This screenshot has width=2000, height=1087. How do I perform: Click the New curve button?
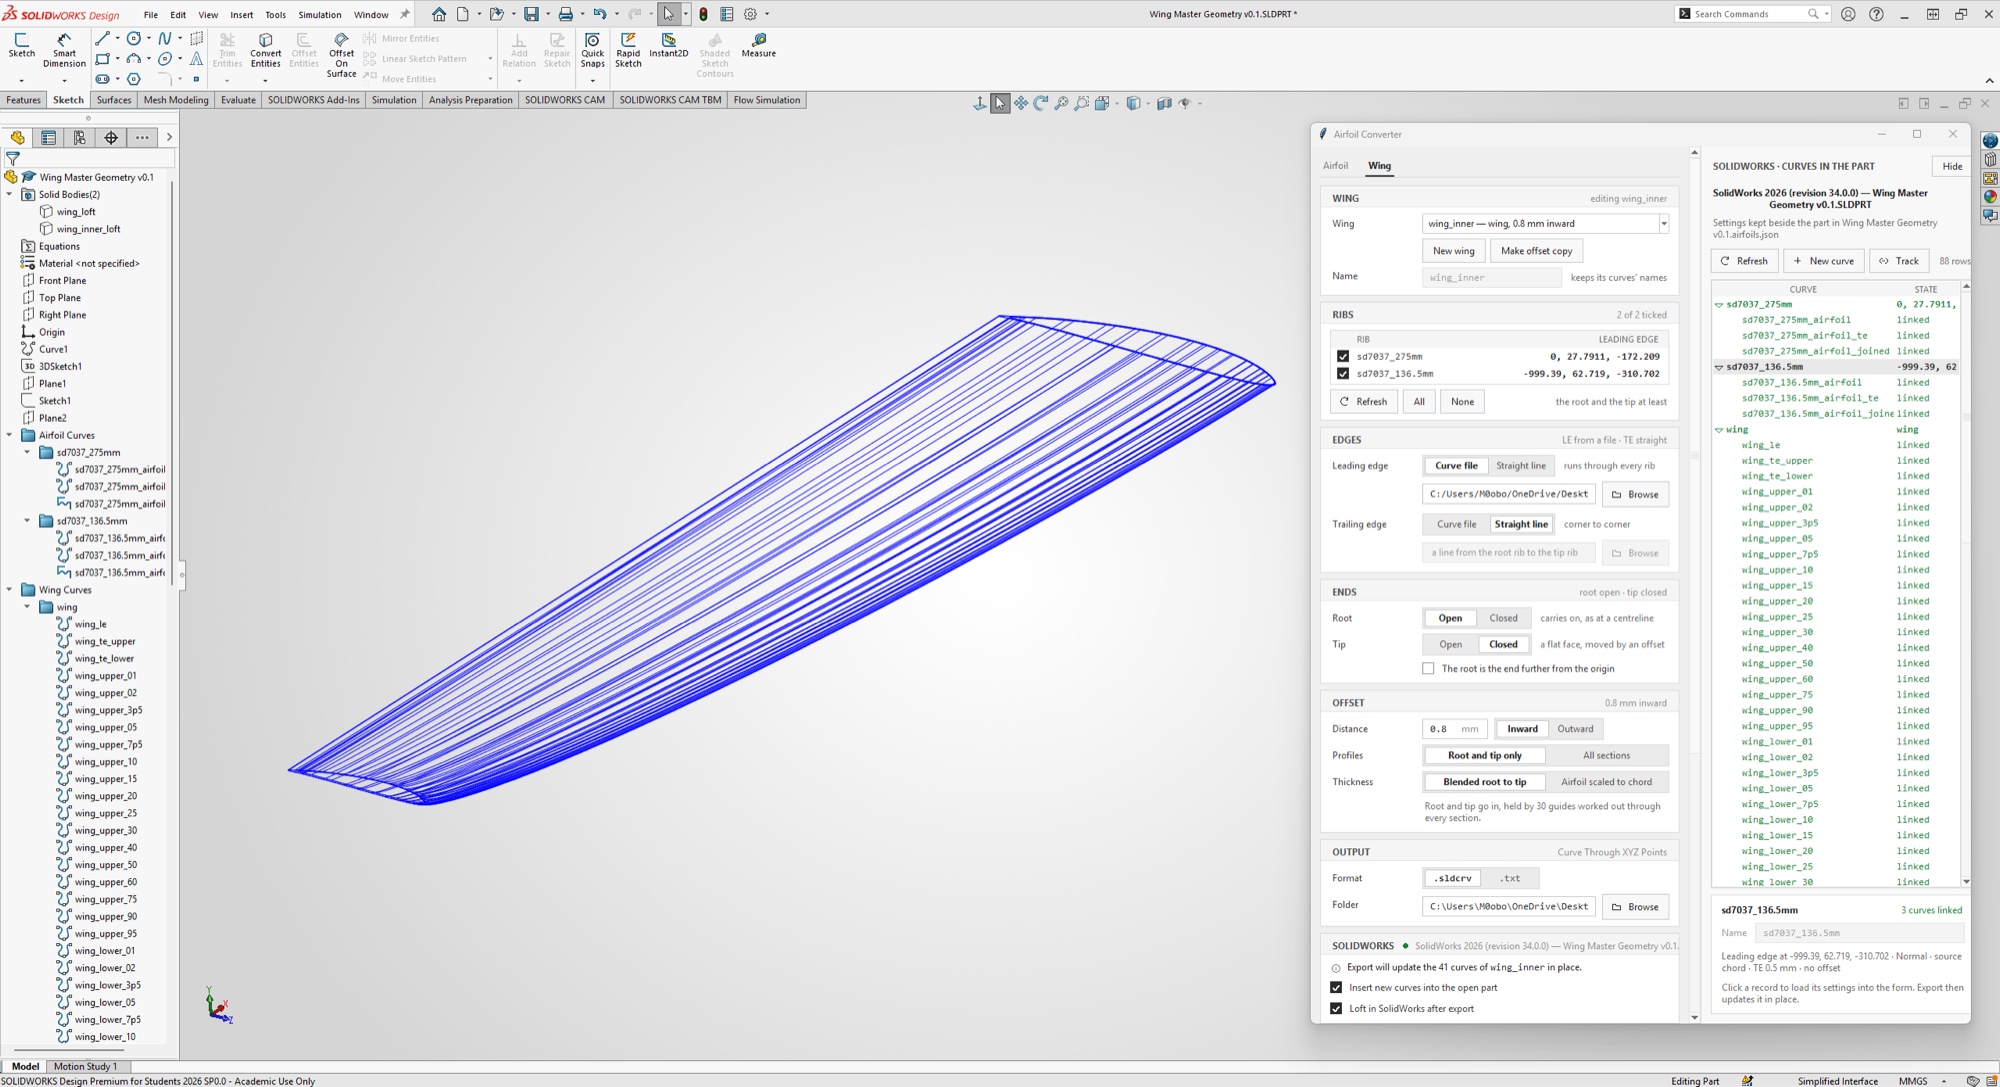point(1823,261)
